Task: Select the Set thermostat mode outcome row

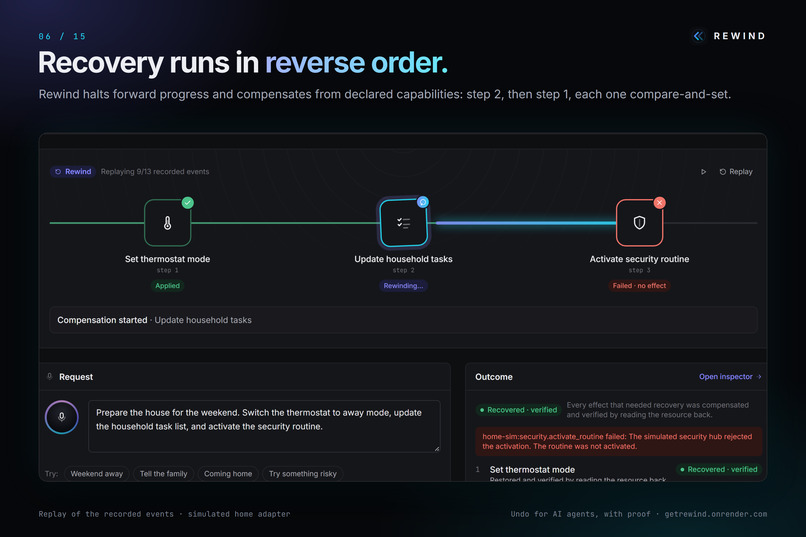Action: click(617, 473)
